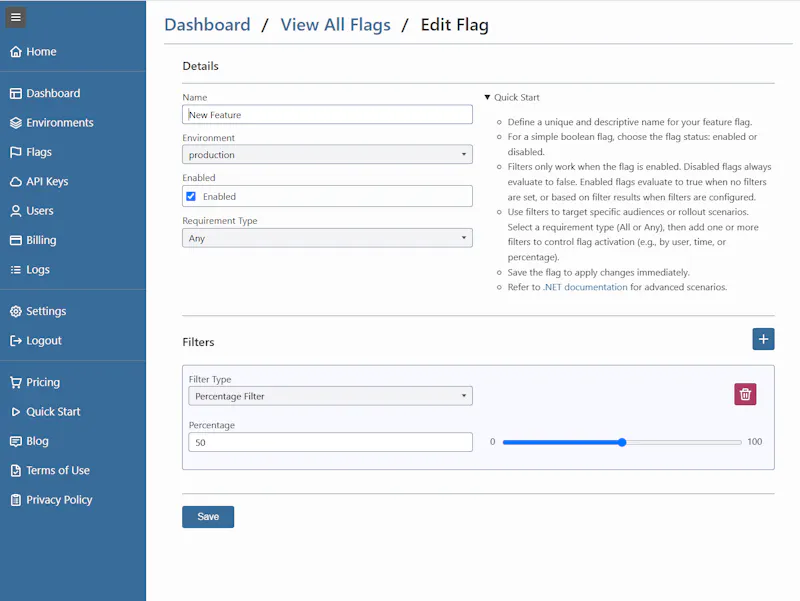Click the Billing card icon
This screenshot has width=800, height=601.
(x=16, y=240)
